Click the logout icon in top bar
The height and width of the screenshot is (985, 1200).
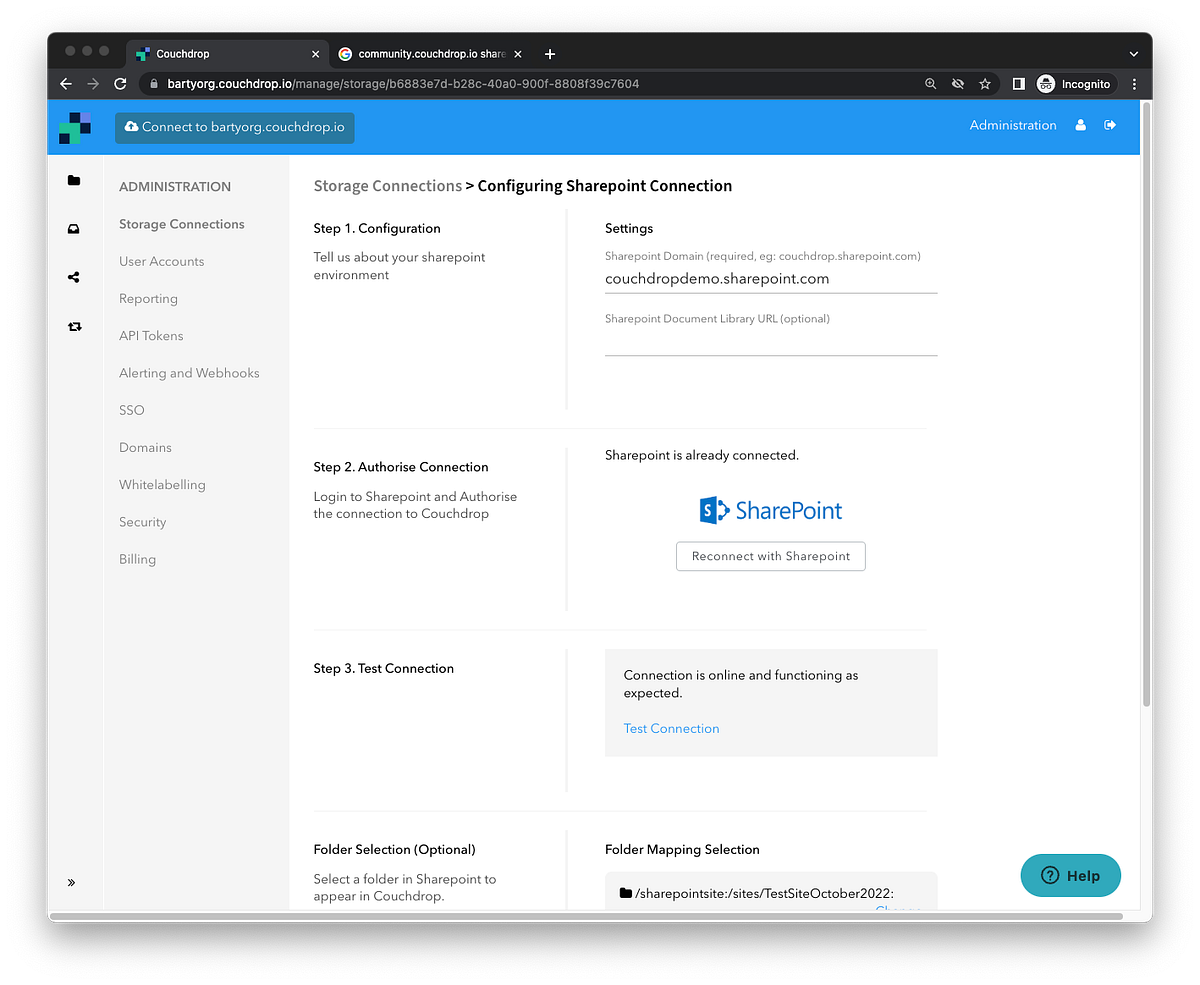(1110, 125)
